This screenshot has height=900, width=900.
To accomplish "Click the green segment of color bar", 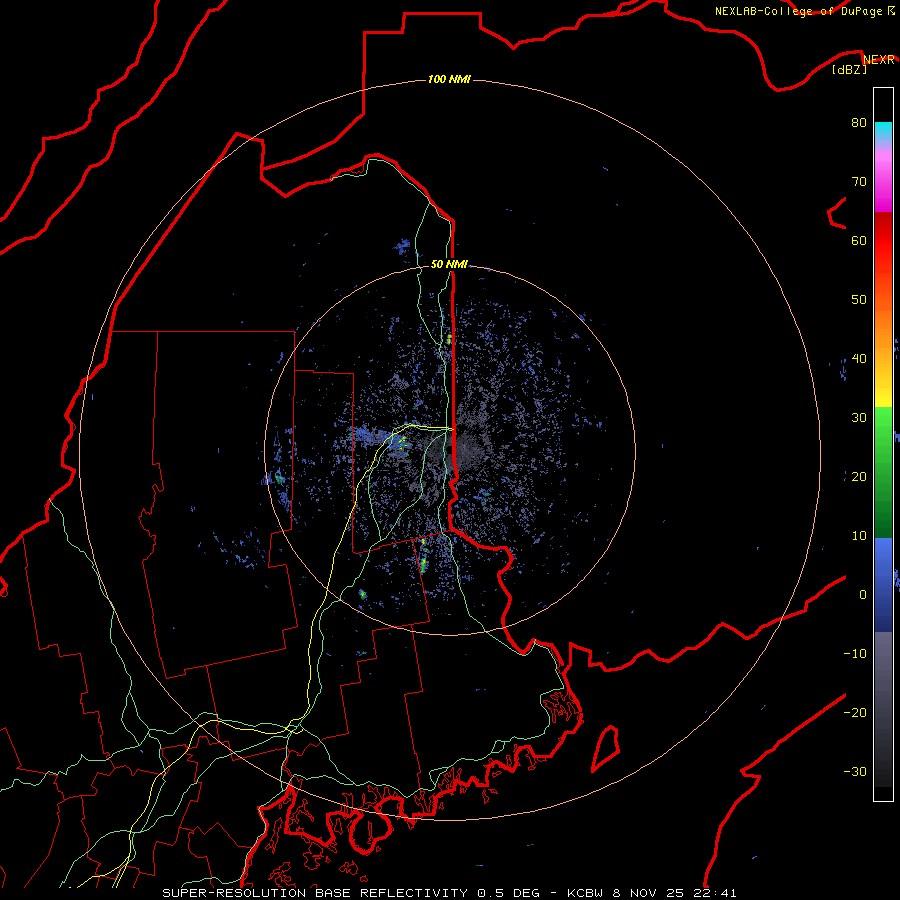I will coord(883,472).
